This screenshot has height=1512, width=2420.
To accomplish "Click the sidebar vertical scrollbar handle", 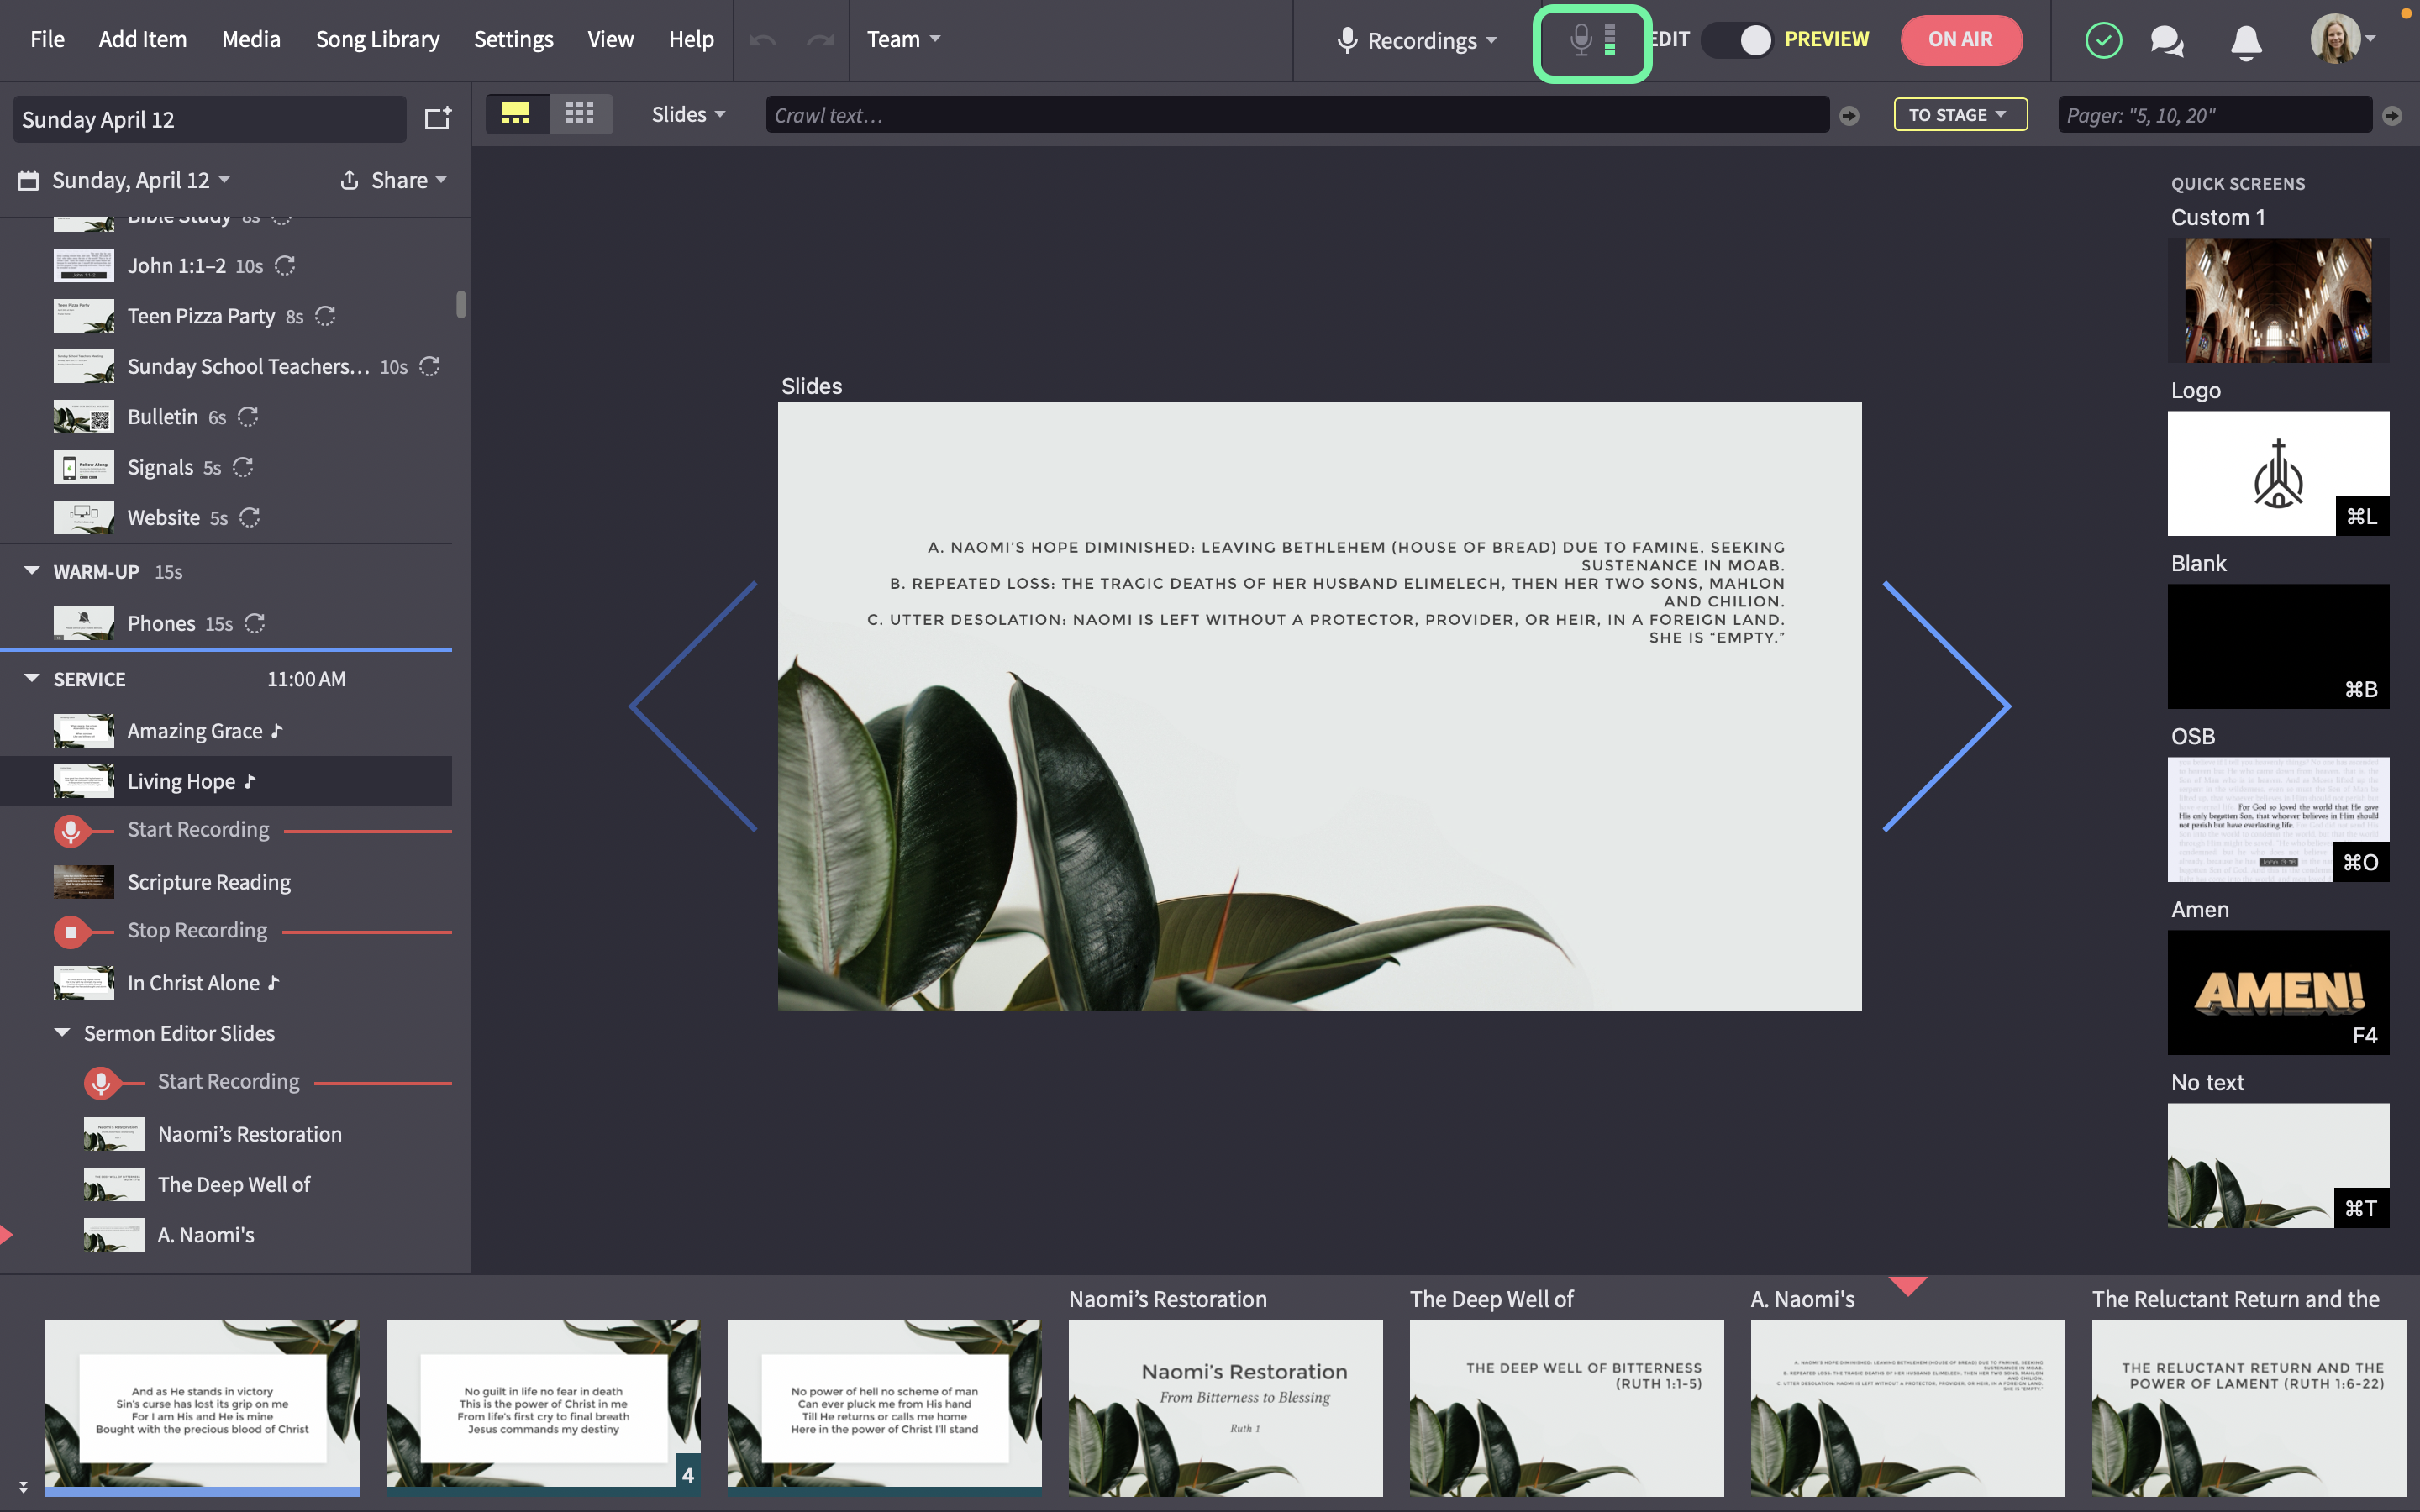I will [x=461, y=304].
